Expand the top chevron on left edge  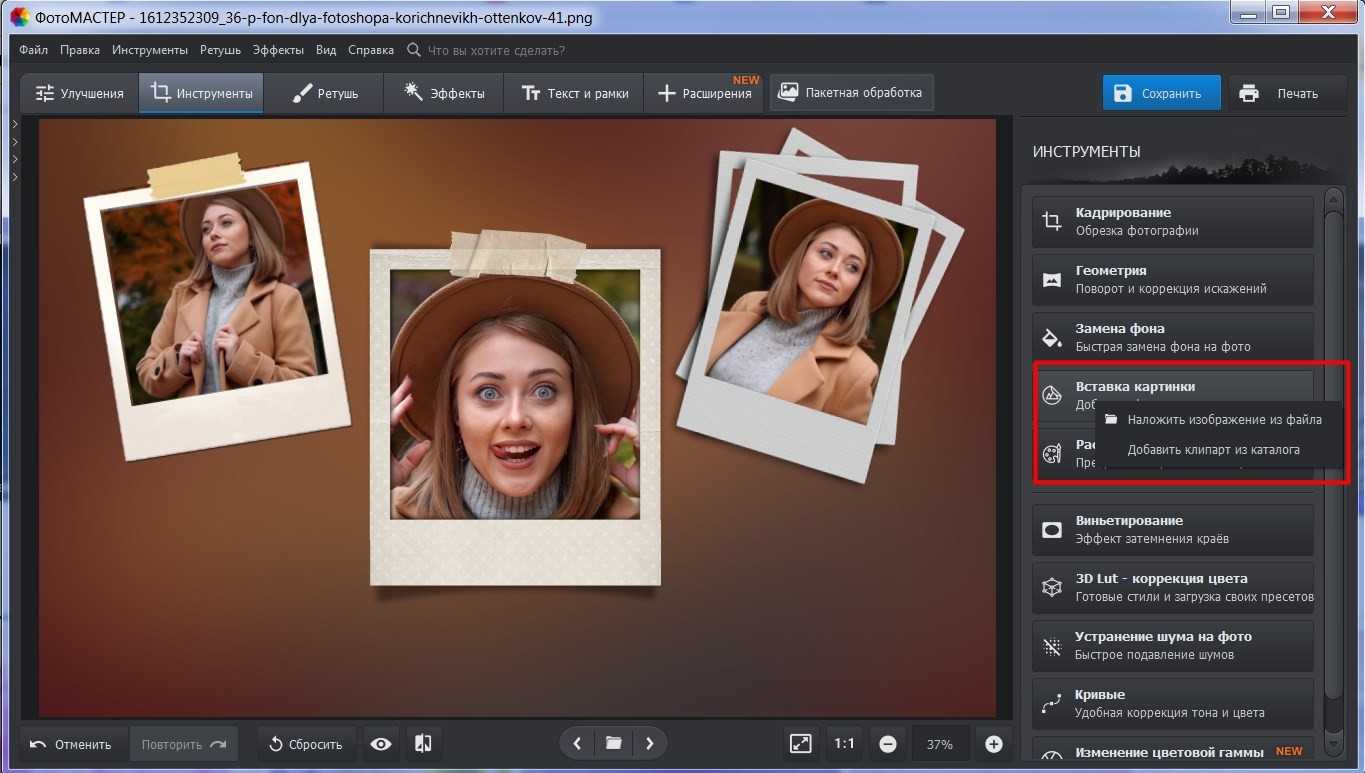[15, 124]
